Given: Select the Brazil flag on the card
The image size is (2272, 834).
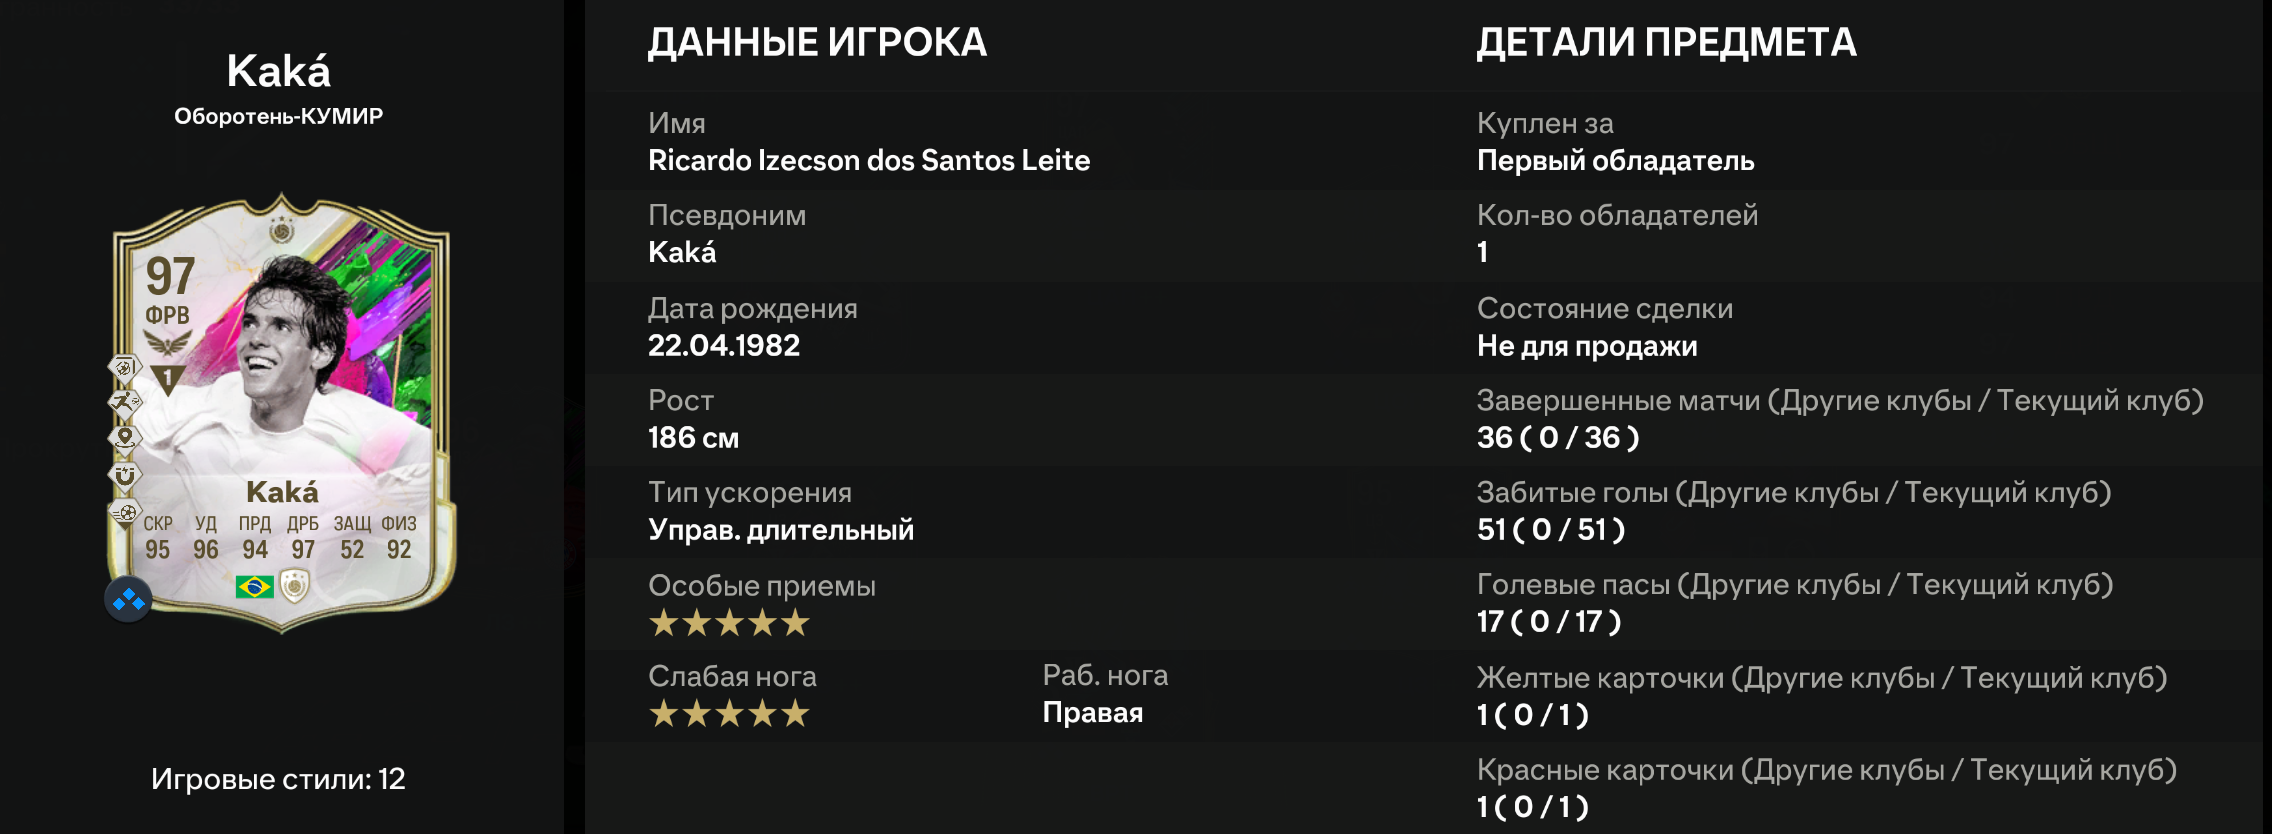Looking at the screenshot, I should [x=254, y=586].
